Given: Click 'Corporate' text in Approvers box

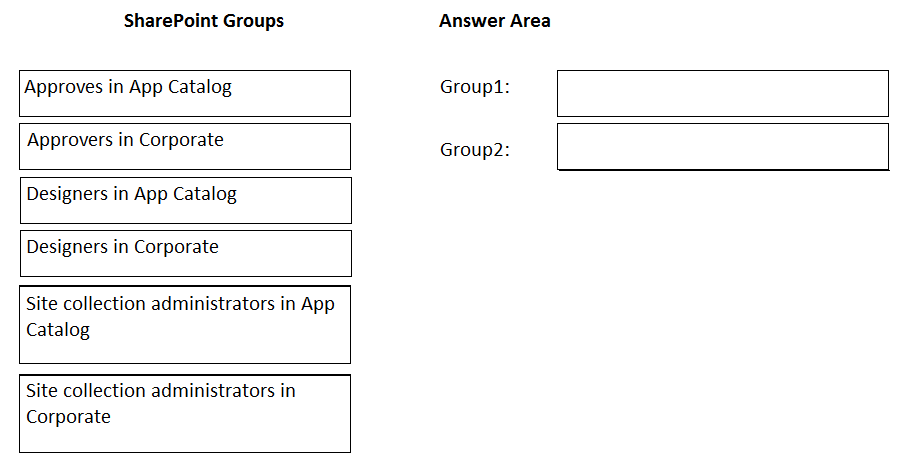Looking at the screenshot, I should 181,140.
